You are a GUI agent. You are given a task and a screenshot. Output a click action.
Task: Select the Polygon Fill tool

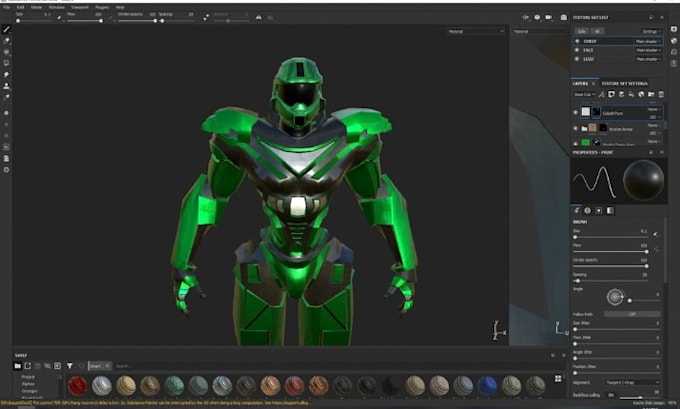point(7,63)
